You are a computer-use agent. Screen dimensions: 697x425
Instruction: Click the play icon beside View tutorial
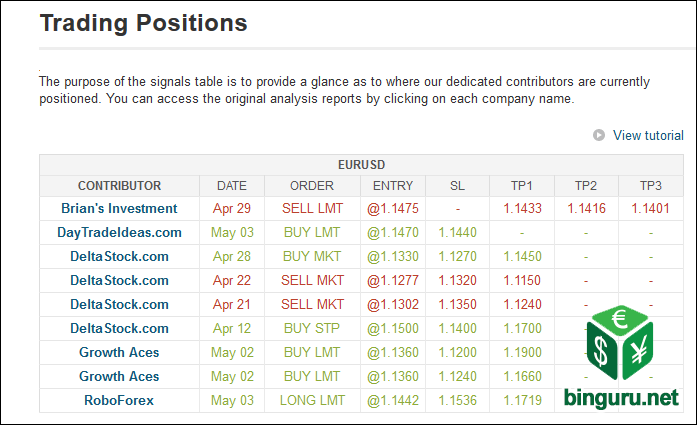[x=599, y=135]
